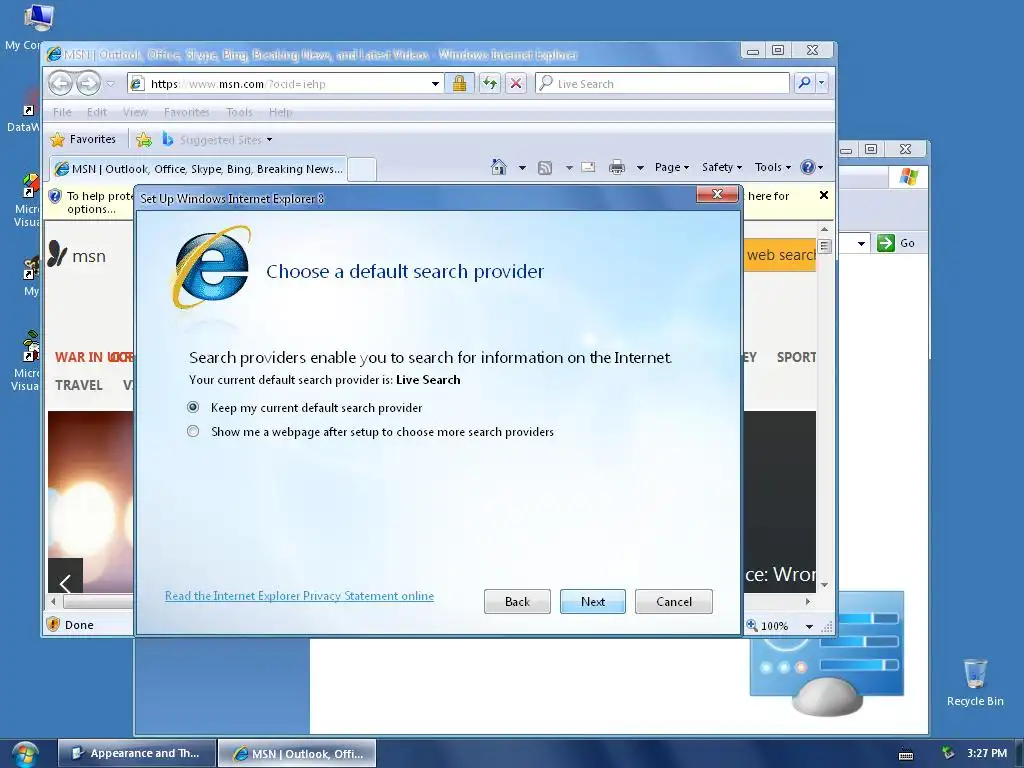Click the network icon in the system tray
The image size is (1024, 768).
click(948, 753)
